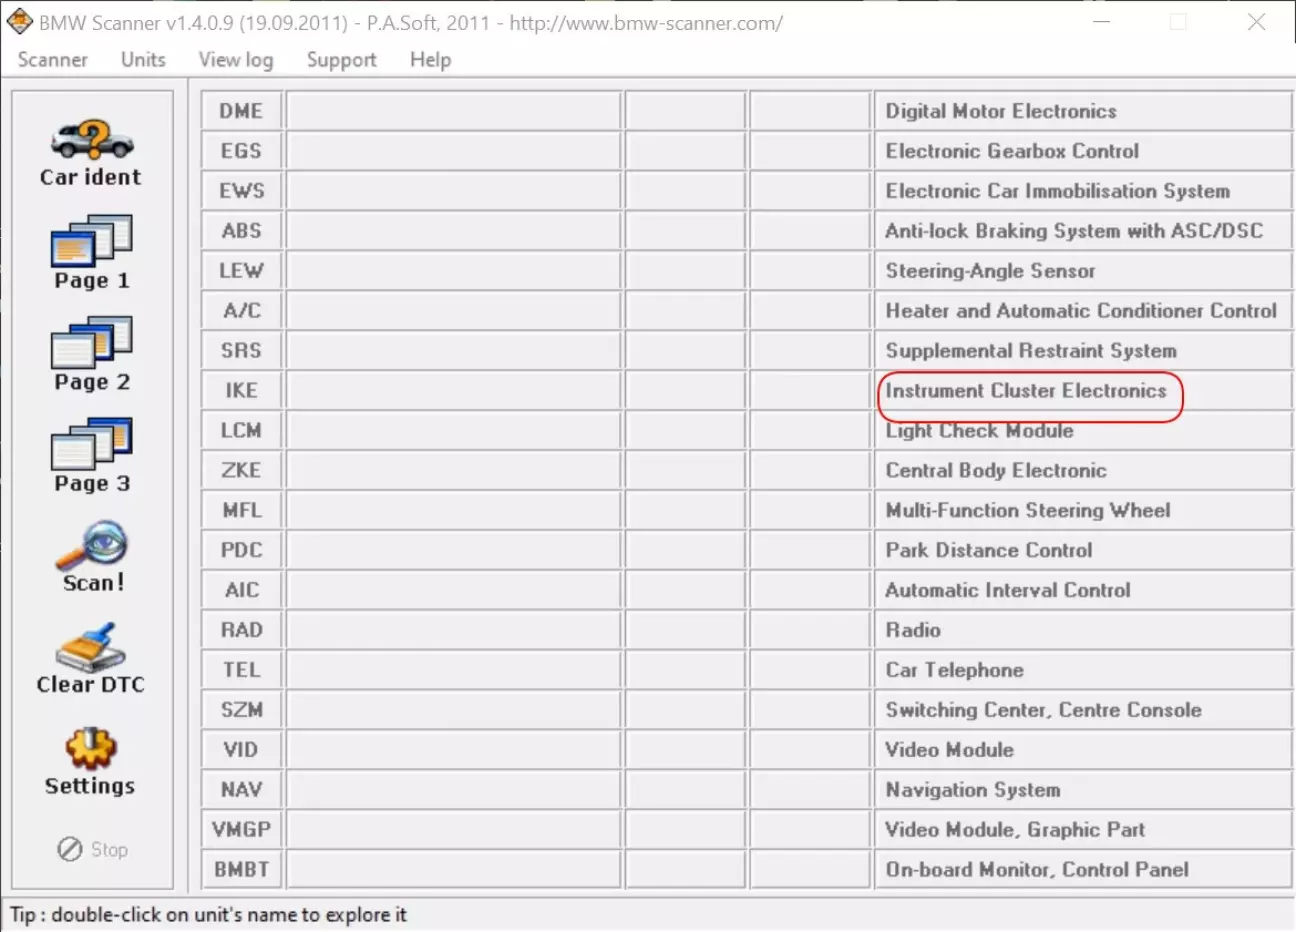Select the IKE unit button

[x=241, y=390]
